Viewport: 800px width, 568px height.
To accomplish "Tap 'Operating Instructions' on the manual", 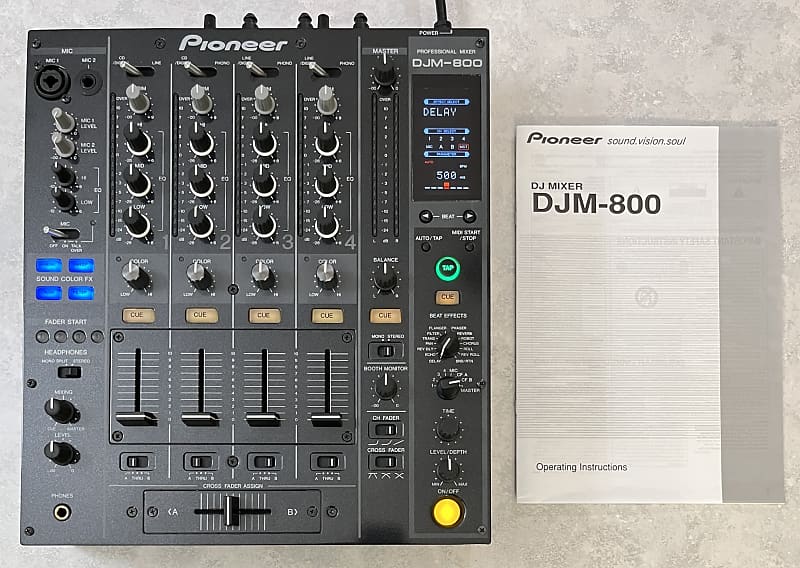I will pos(581,467).
